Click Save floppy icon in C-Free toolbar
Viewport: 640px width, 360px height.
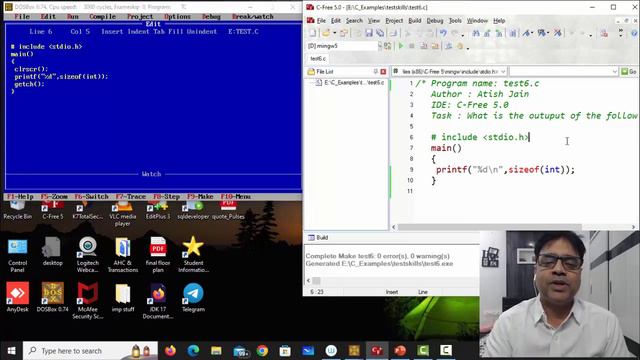tap(369, 33)
